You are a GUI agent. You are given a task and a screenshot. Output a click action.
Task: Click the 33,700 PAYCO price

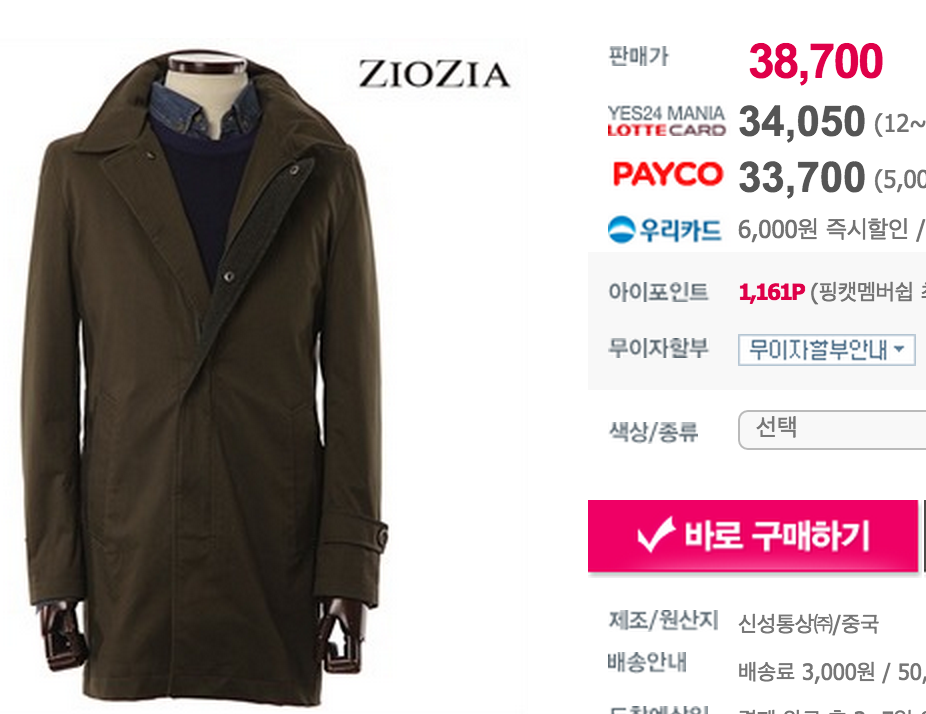(x=801, y=177)
